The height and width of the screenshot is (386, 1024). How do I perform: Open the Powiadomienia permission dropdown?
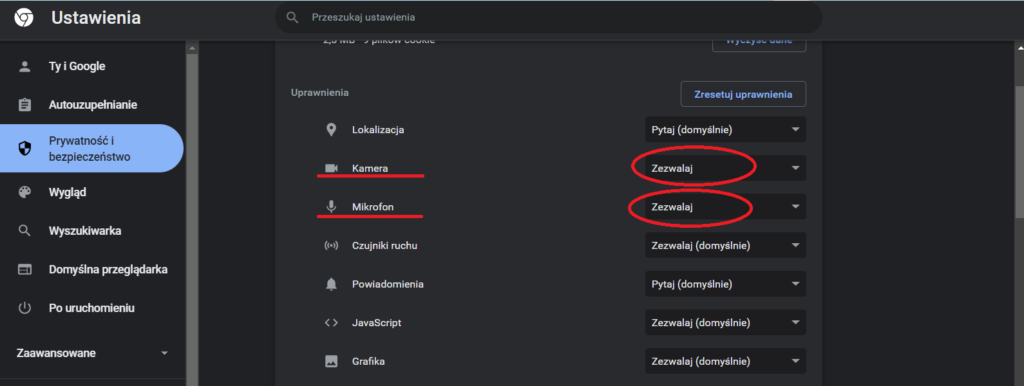726,284
